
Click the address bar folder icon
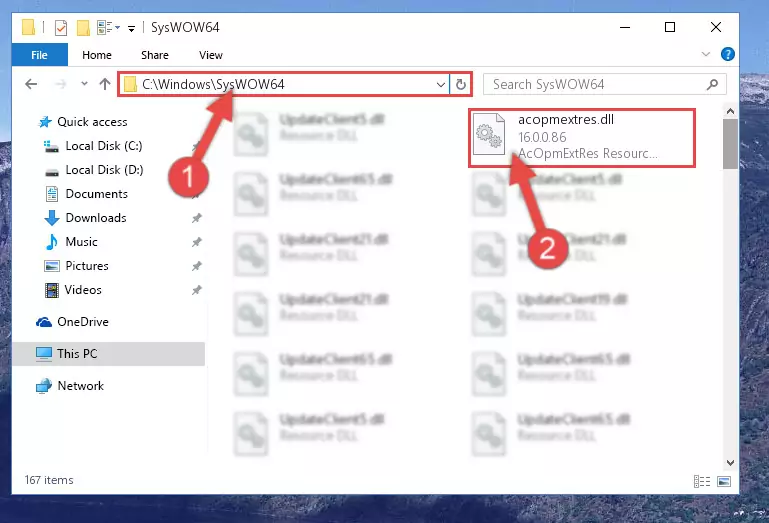click(x=130, y=84)
